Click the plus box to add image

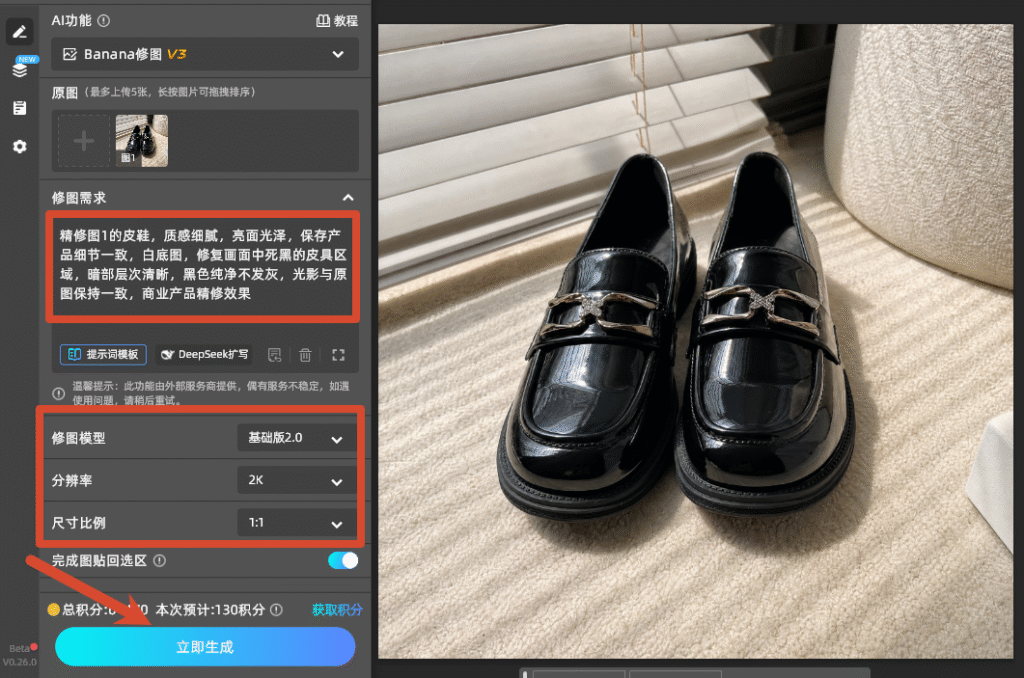click(x=84, y=141)
